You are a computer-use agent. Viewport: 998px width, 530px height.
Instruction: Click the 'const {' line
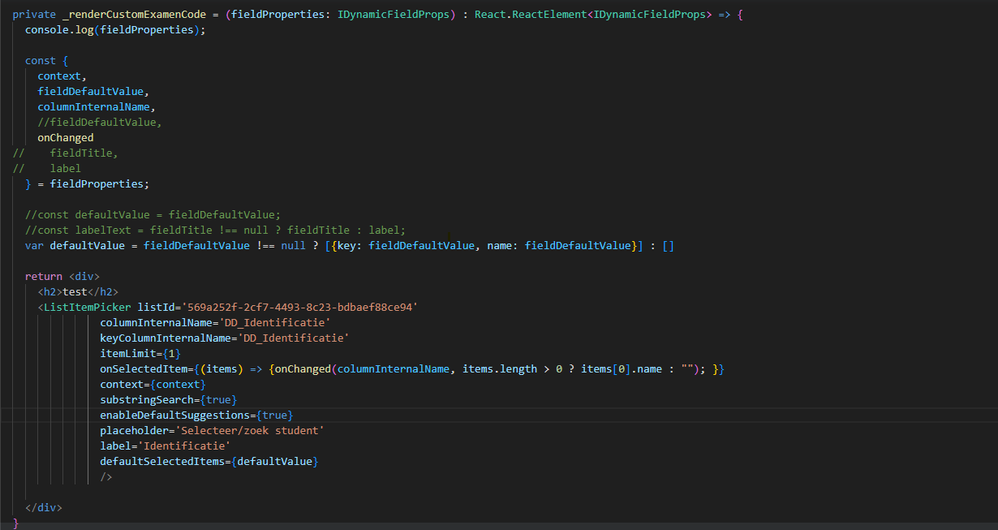(x=46, y=60)
